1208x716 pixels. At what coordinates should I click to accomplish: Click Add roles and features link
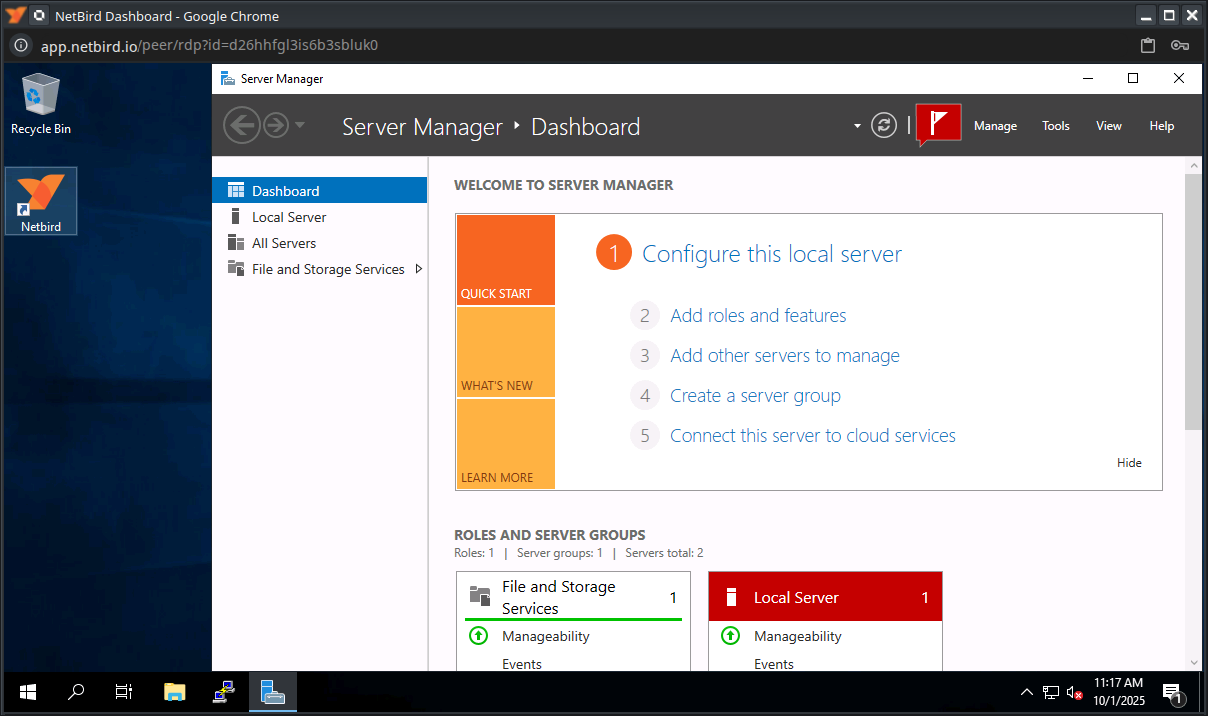(758, 316)
